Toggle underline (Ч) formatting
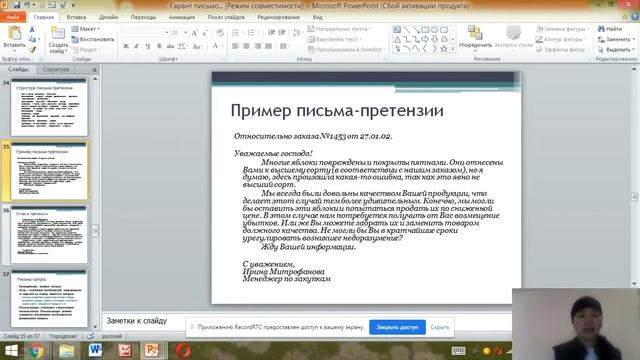 [148, 46]
